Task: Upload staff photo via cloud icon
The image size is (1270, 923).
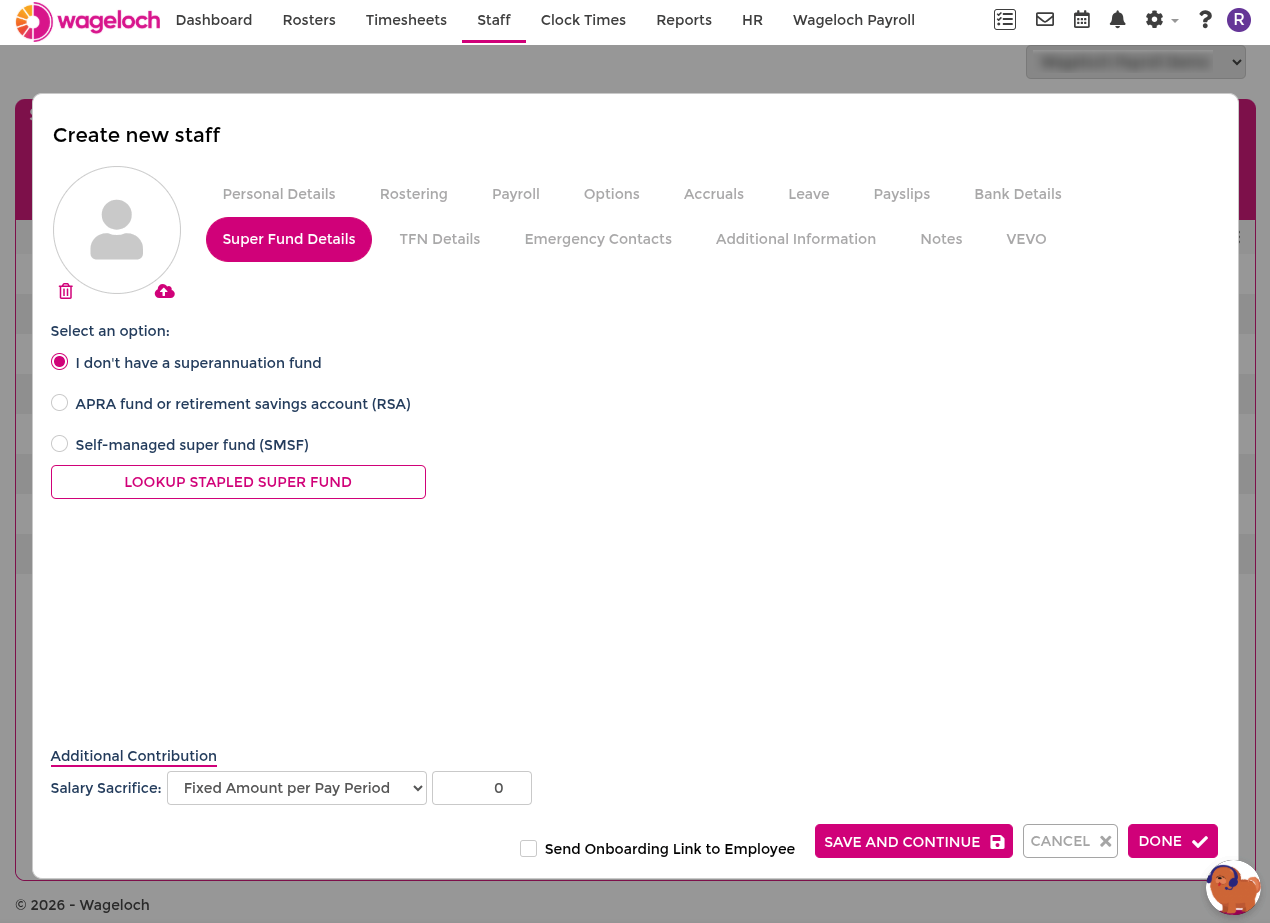Action: (x=165, y=291)
